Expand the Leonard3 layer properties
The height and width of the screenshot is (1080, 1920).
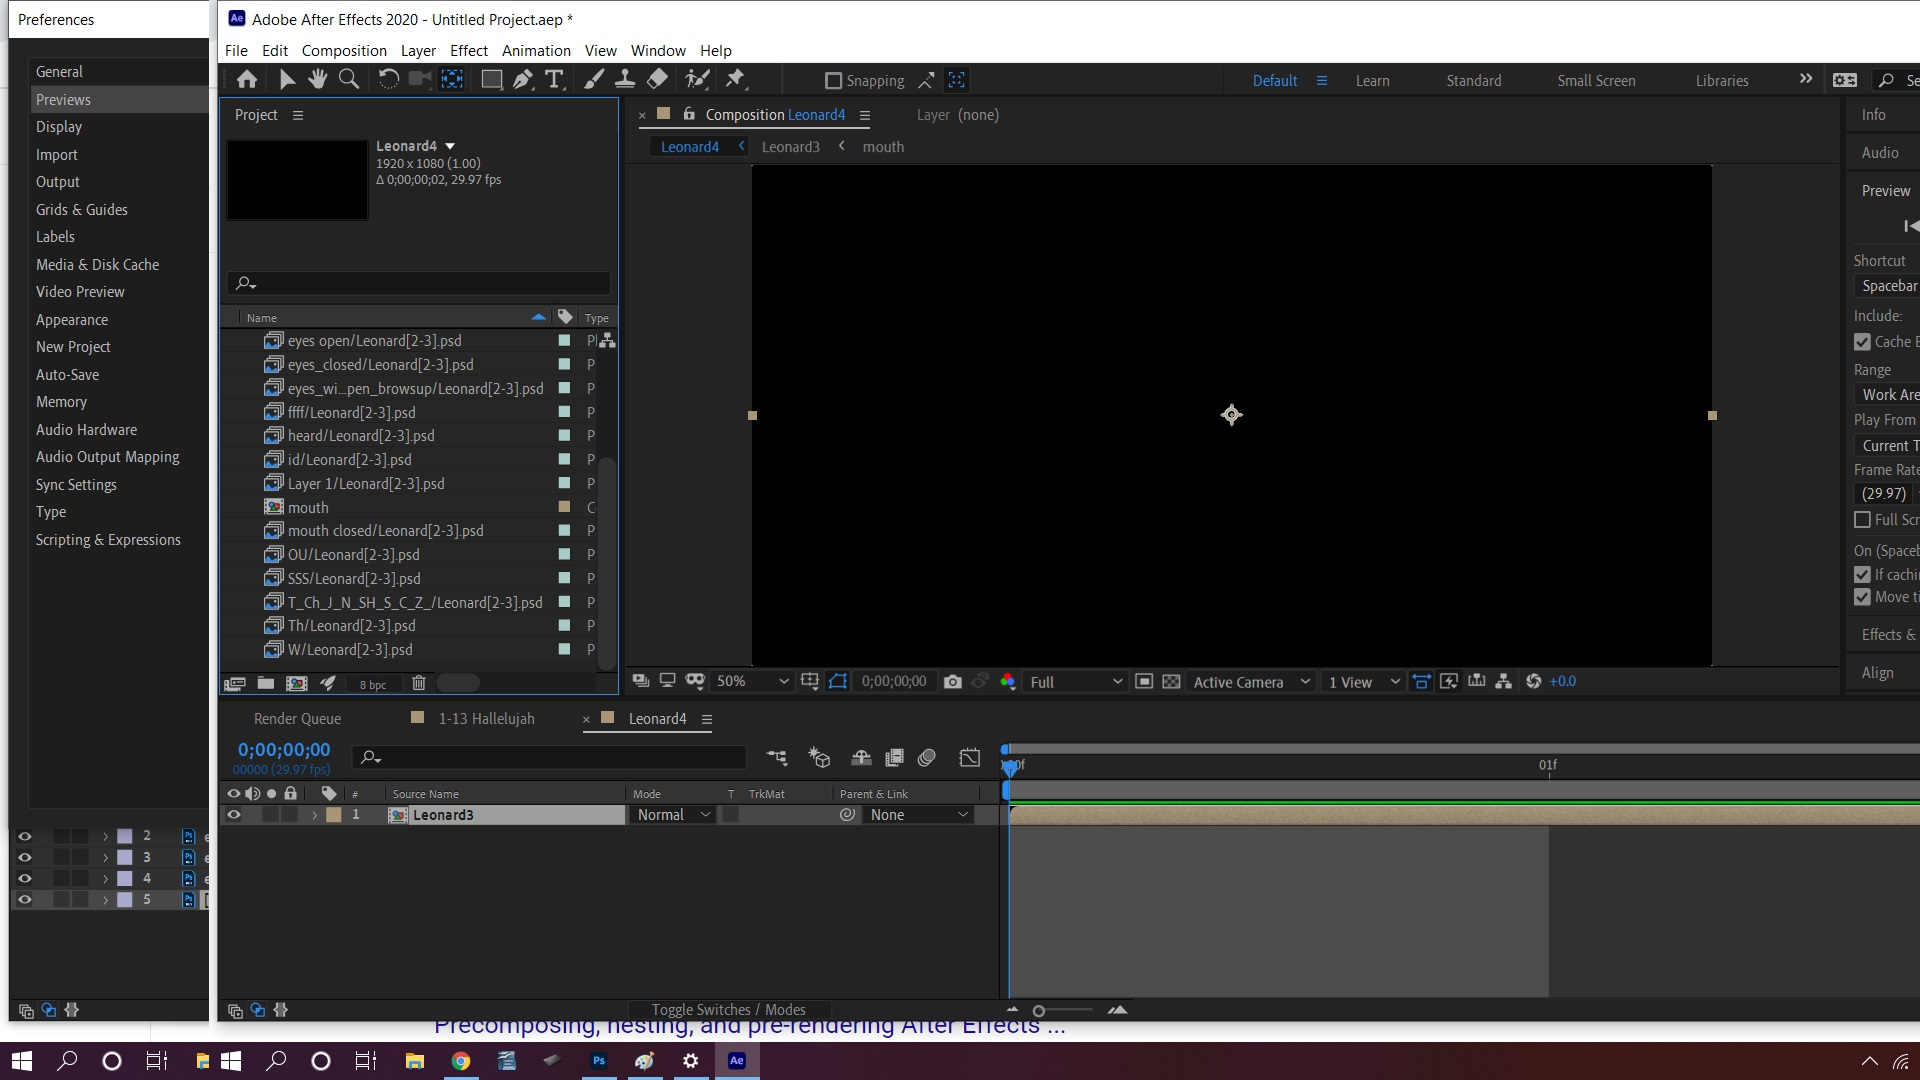pos(314,815)
